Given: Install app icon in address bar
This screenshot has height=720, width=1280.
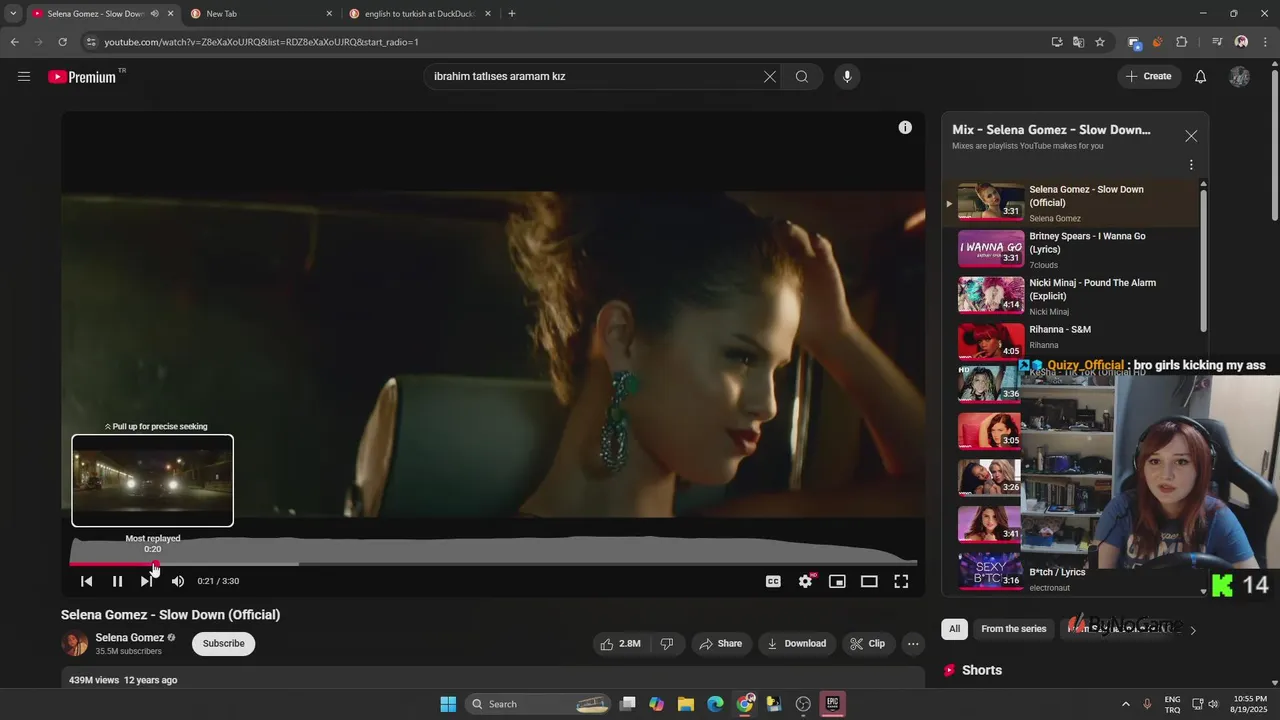Looking at the screenshot, I should (x=1057, y=42).
